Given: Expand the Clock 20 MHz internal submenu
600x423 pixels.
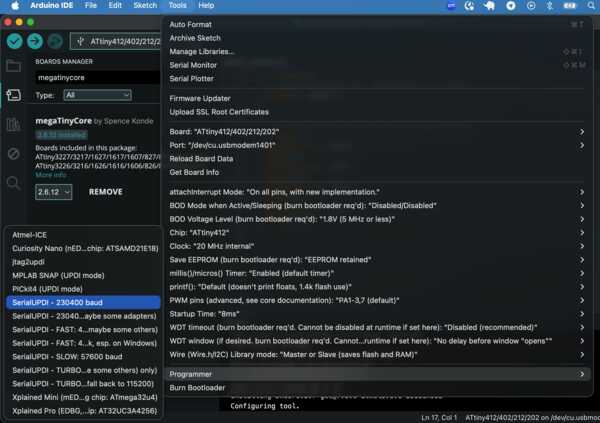Looking at the screenshot, I should pyautogui.click(x=377, y=246).
